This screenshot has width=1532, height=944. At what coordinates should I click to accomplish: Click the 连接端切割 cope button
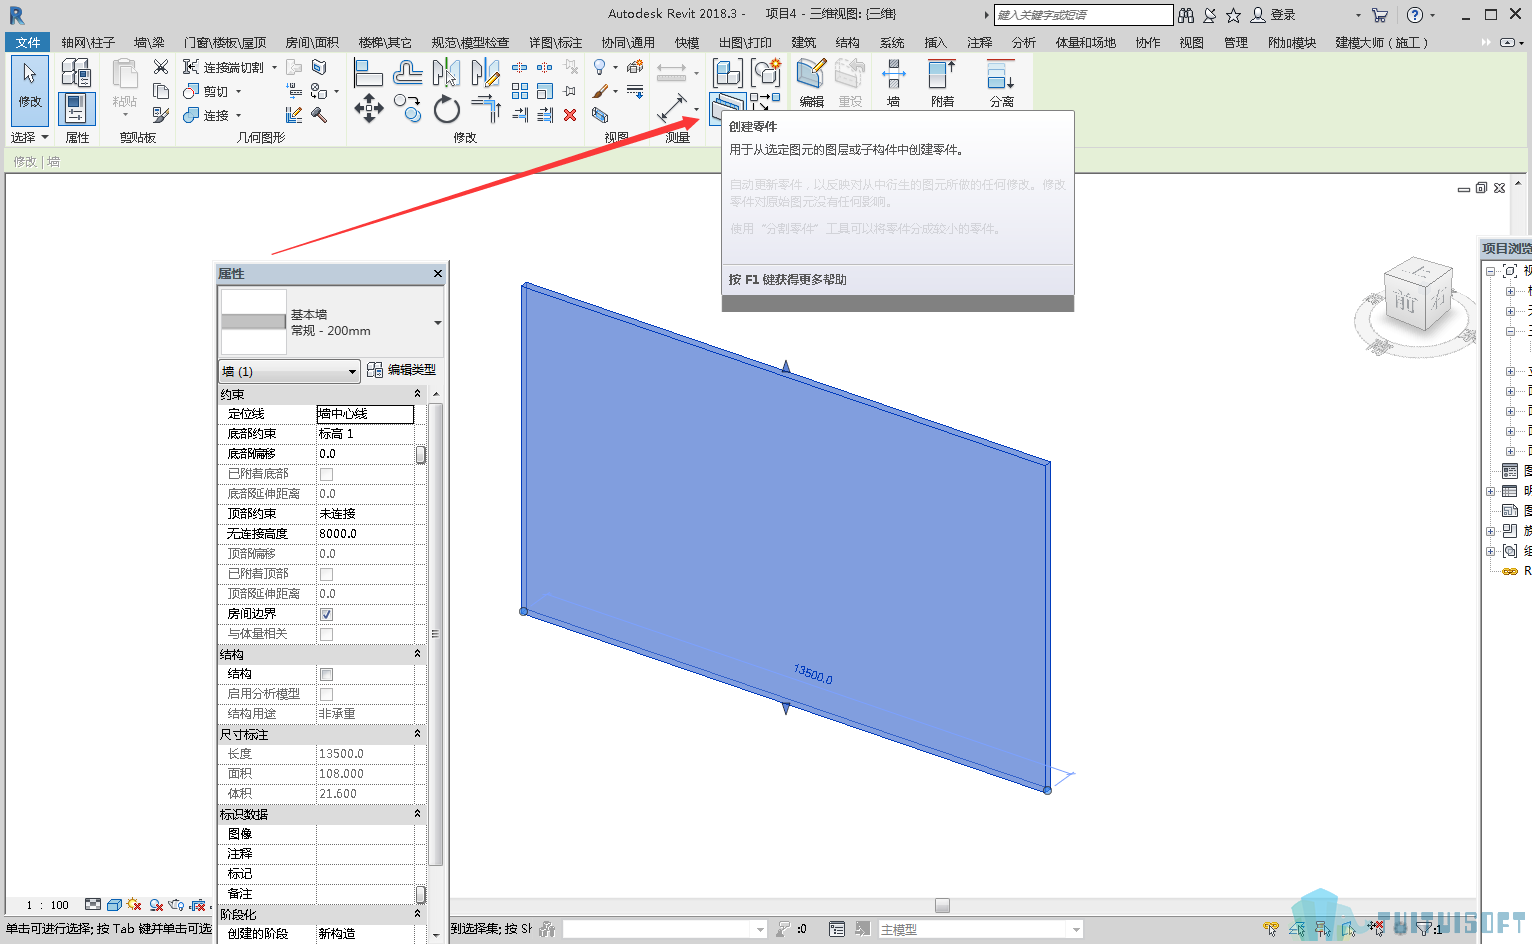[225, 67]
